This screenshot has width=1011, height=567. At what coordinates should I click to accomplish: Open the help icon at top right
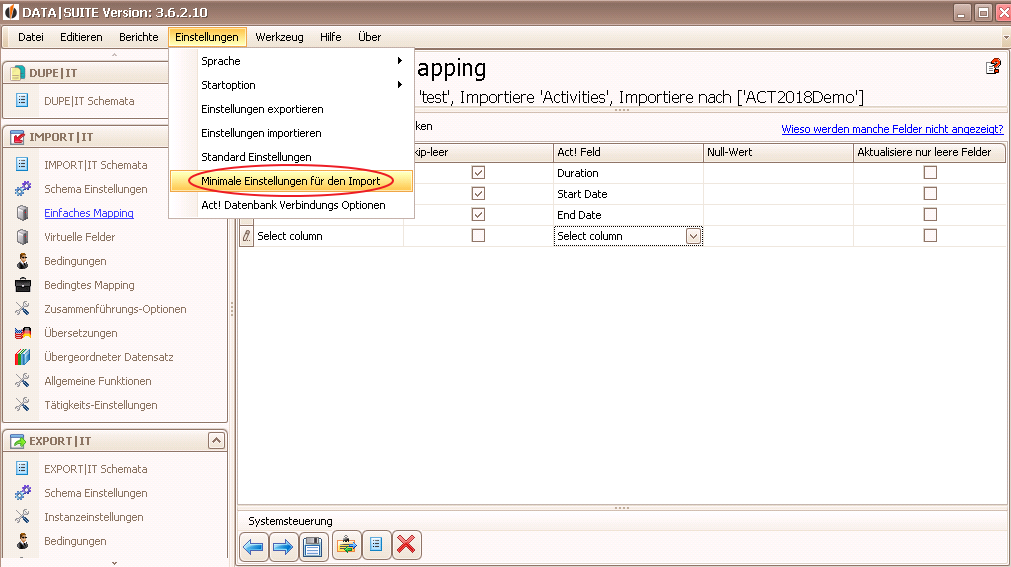click(x=993, y=66)
